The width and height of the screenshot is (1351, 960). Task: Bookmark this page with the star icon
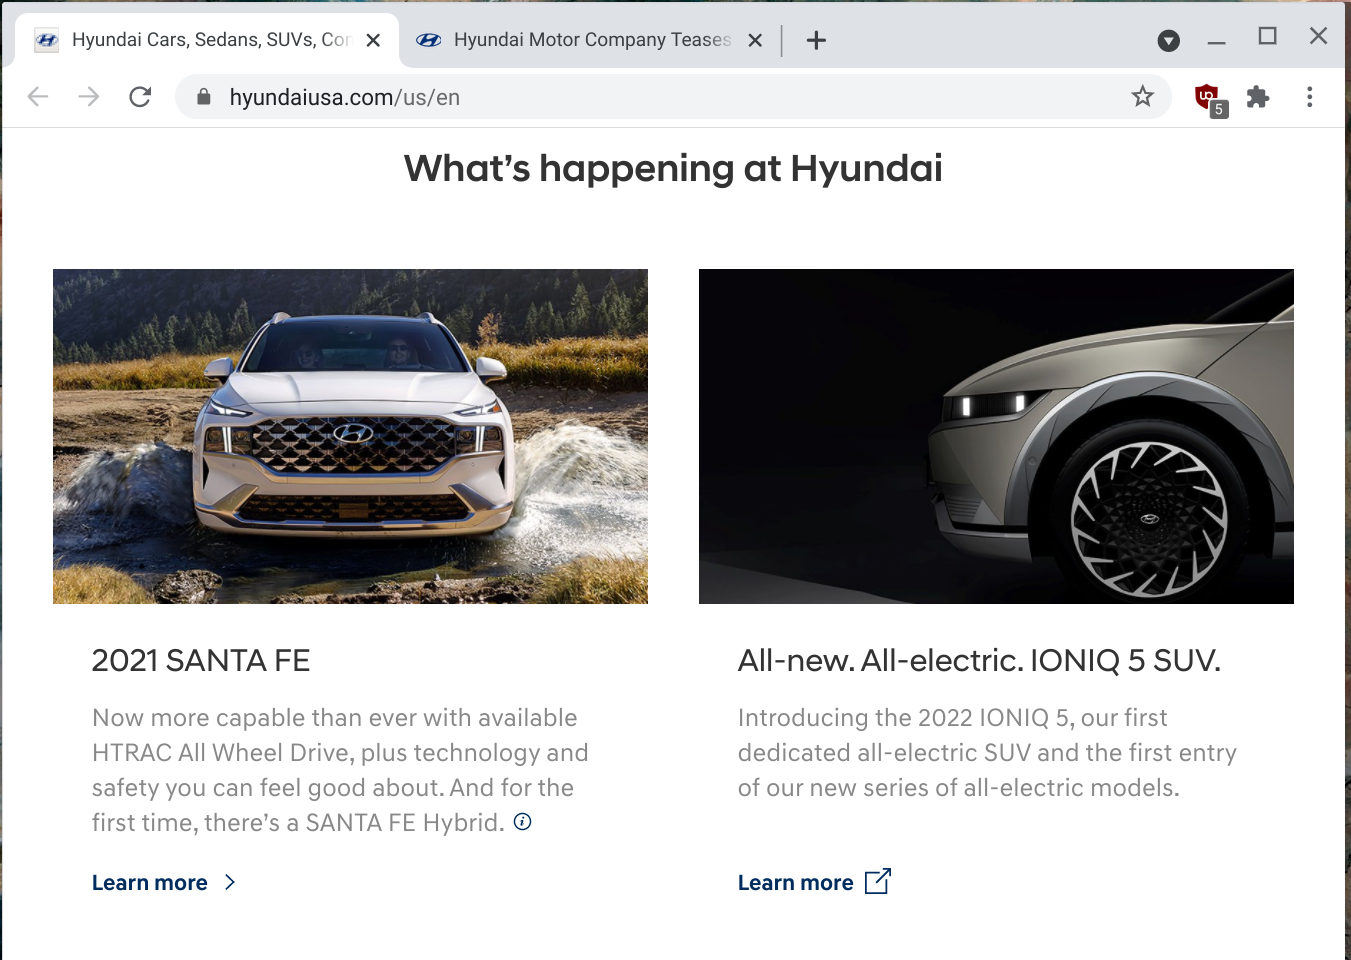1142,97
